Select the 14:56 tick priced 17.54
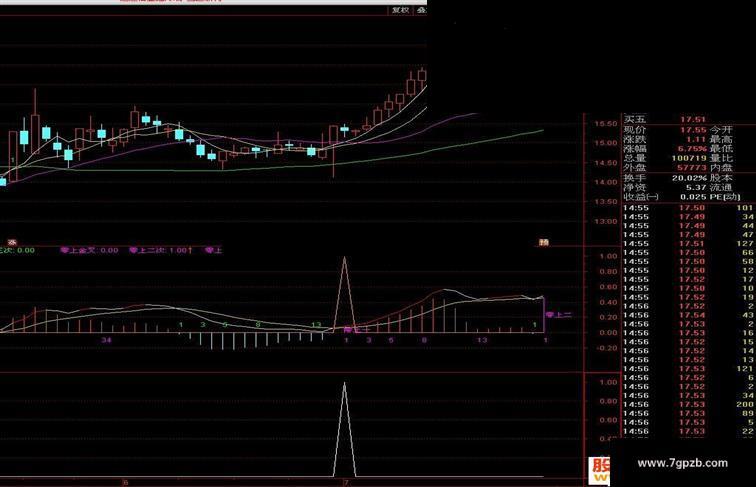Screen dimensions: 756x487 (688, 315)
